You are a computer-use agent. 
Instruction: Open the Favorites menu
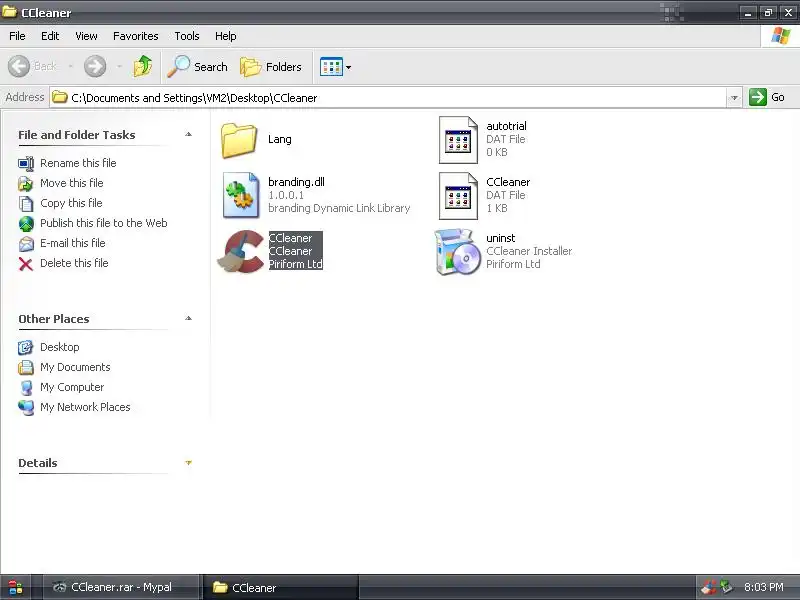click(136, 36)
